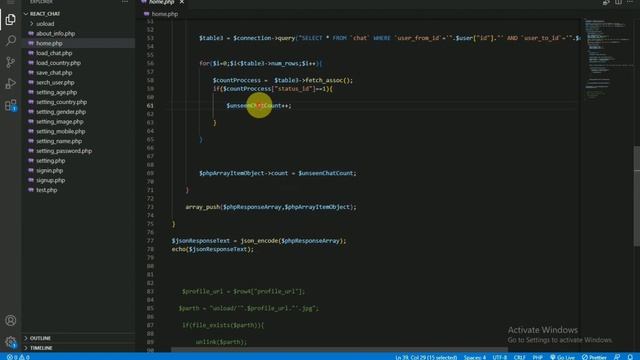Open serch_user.php file
The width and height of the screenshot is (640, 360).
point(55,82)
